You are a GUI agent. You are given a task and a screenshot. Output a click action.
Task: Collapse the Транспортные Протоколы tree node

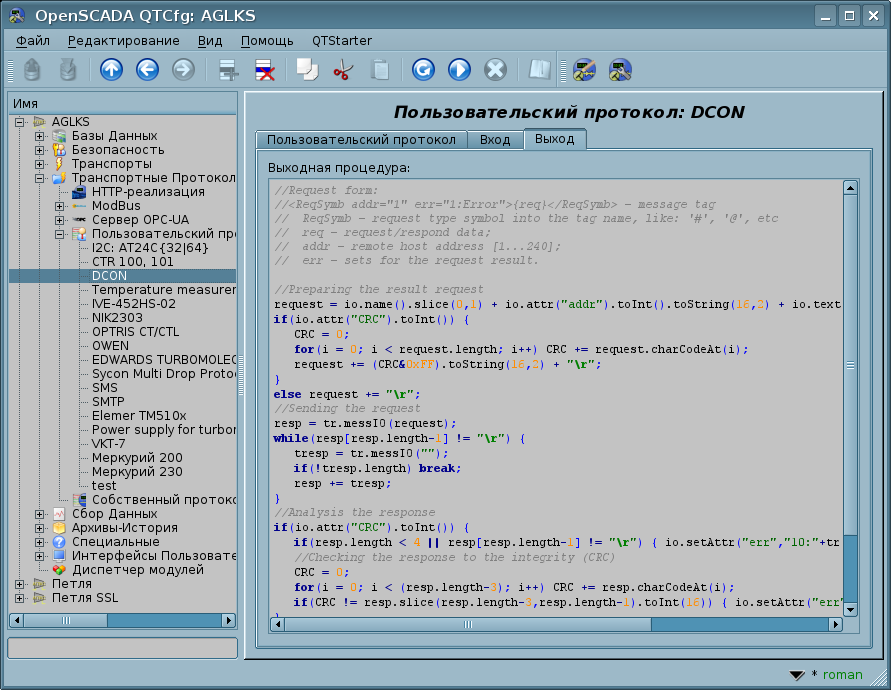[x=39, y=178]
